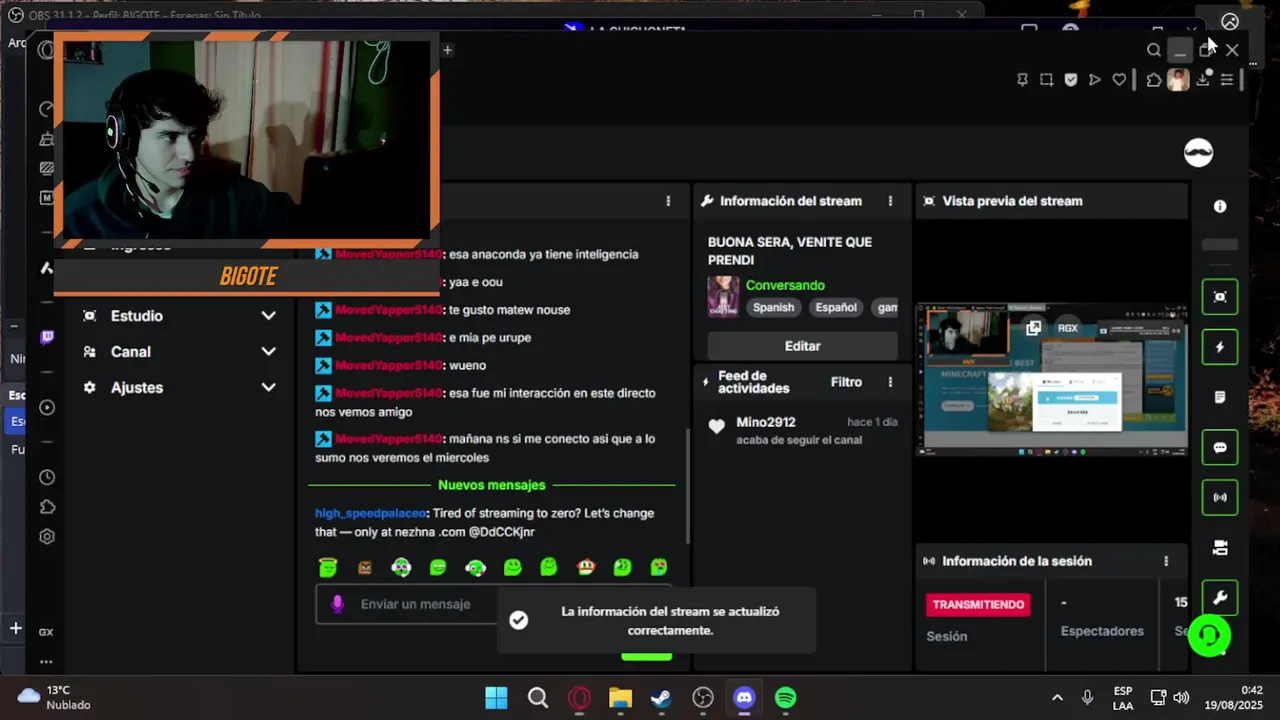Click the pin icon in browser toolbar
This screenshot has width=1280, height=720.
[x=1022, y=80]
